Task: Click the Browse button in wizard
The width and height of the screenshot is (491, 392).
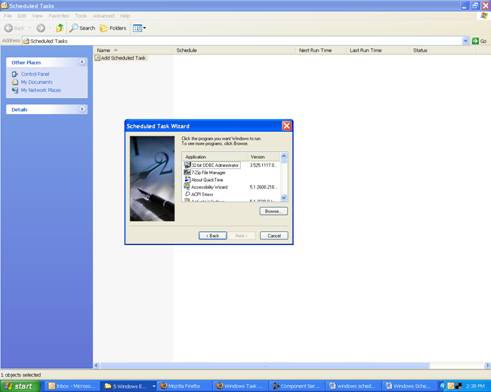Action: click(x=273, y=211)
